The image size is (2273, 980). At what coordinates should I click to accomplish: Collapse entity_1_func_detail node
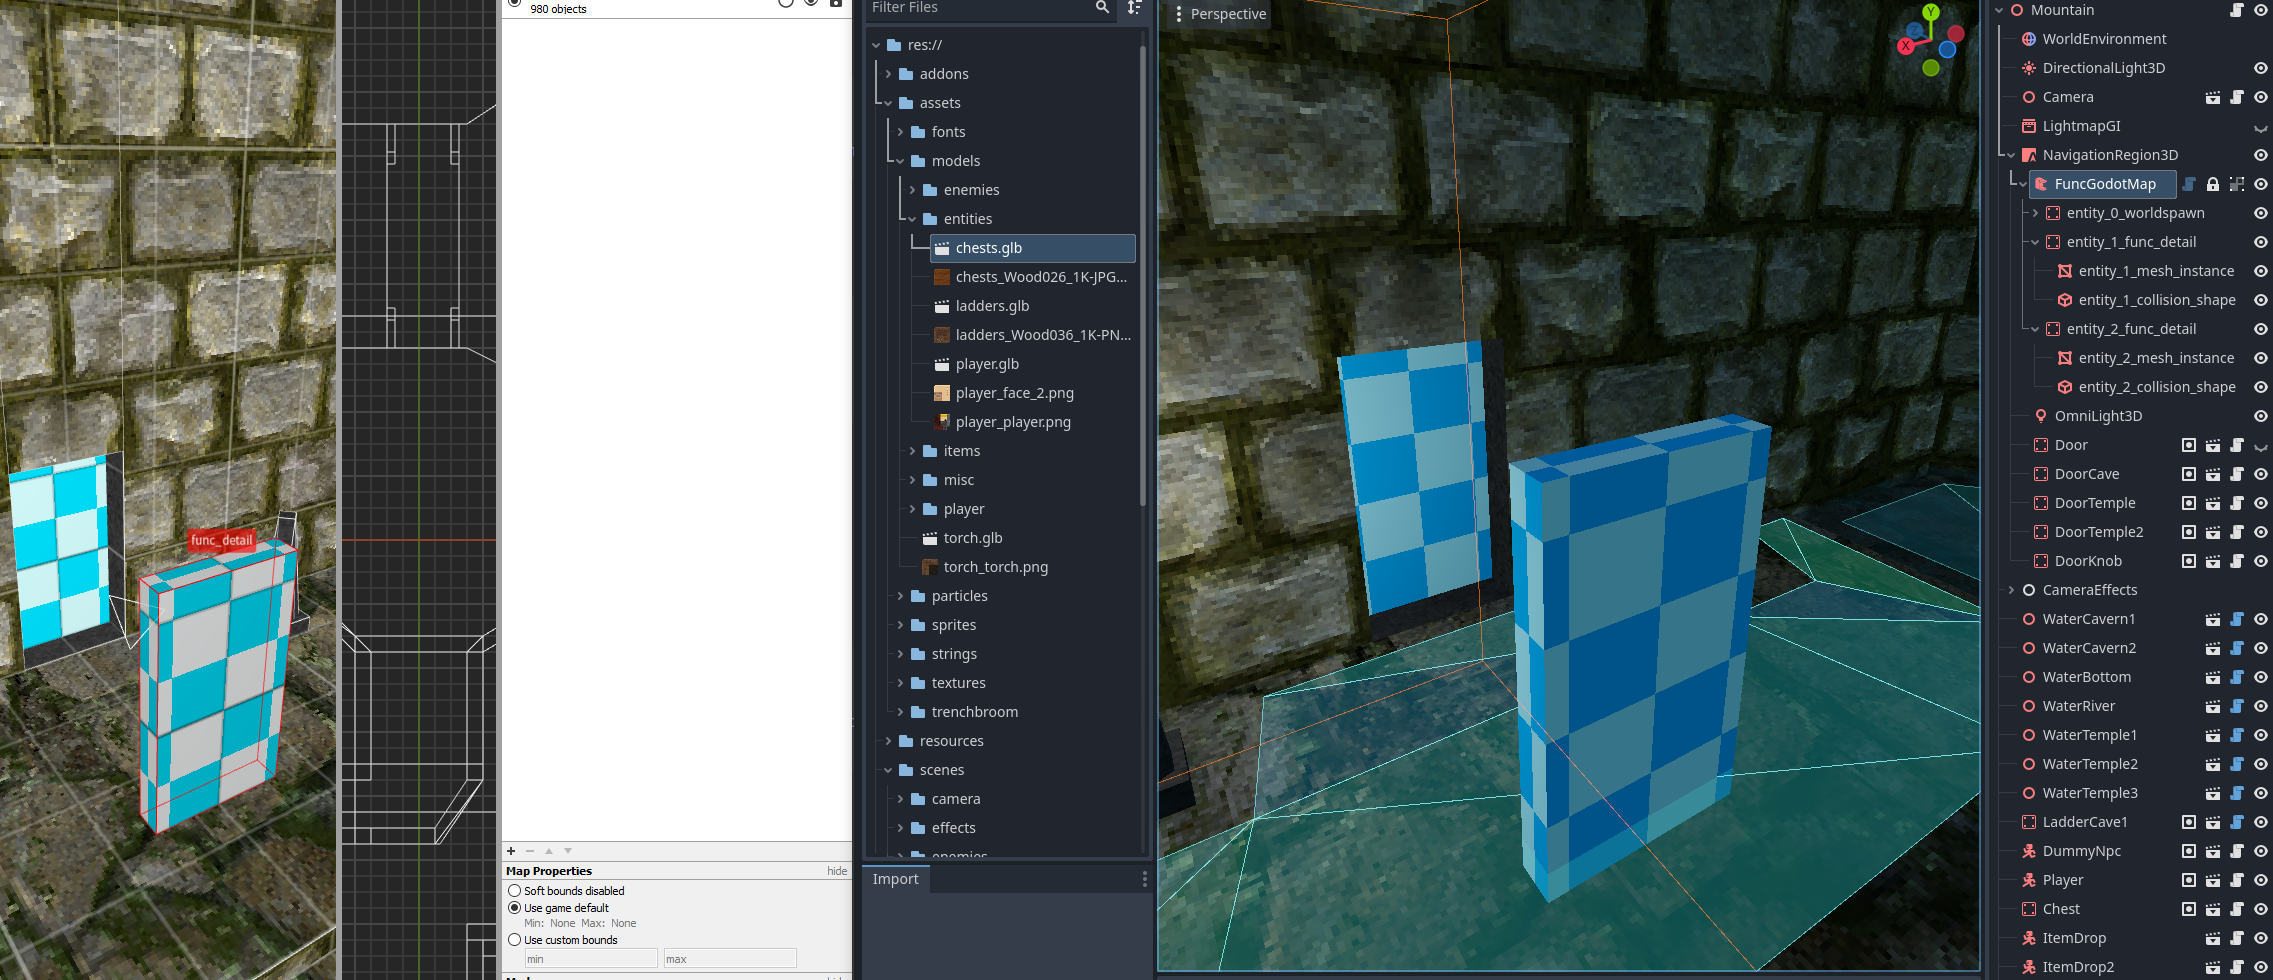(x=2035, y=242)
